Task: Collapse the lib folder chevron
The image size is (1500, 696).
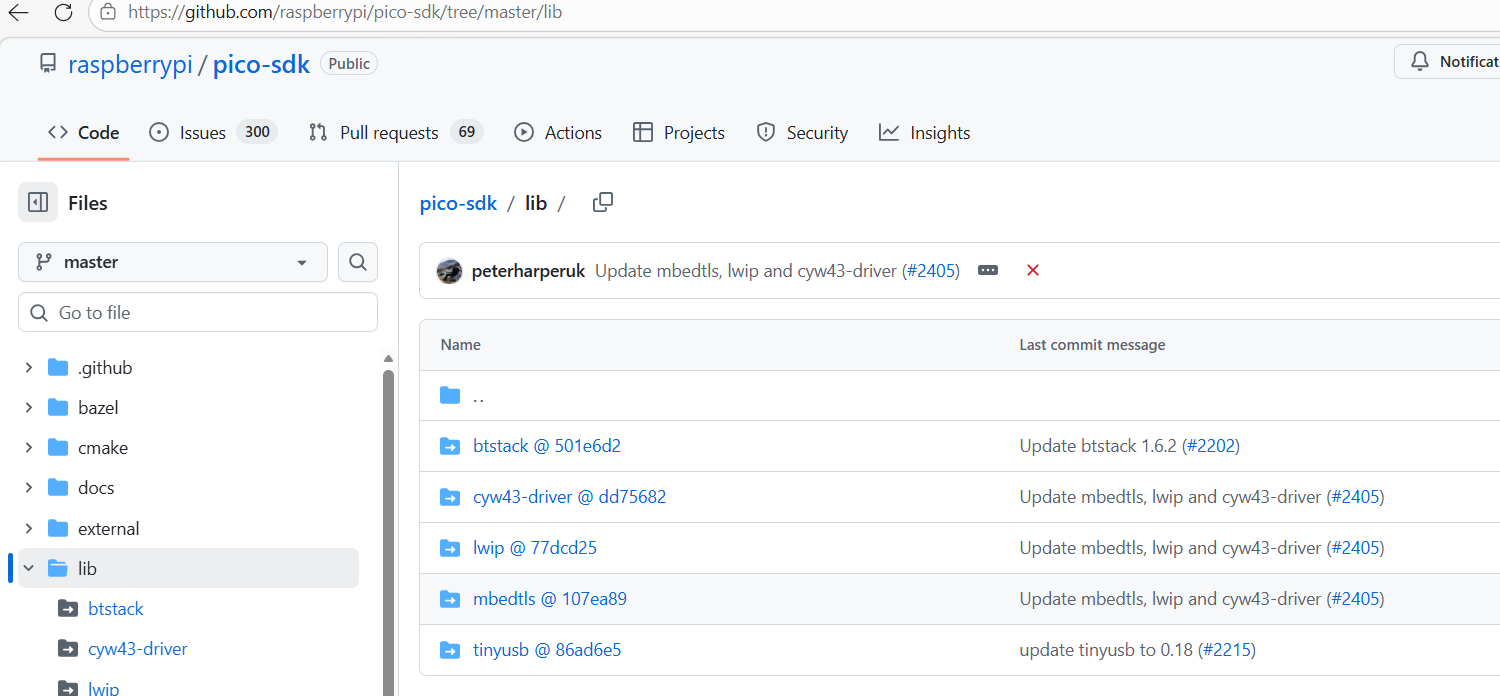Action: [29, 568]
